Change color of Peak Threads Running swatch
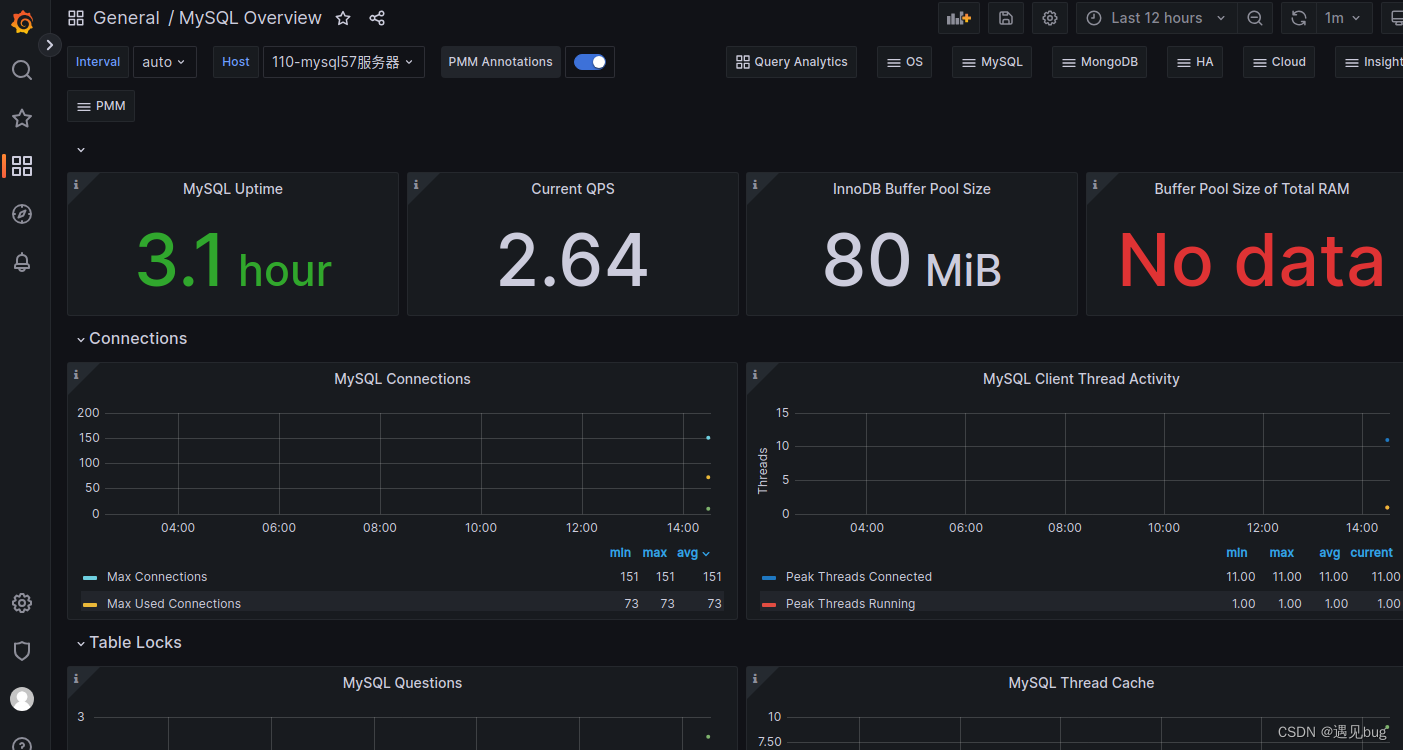Screen dimensions: 1403x750 pyautogui.click(x=769, y=605)
